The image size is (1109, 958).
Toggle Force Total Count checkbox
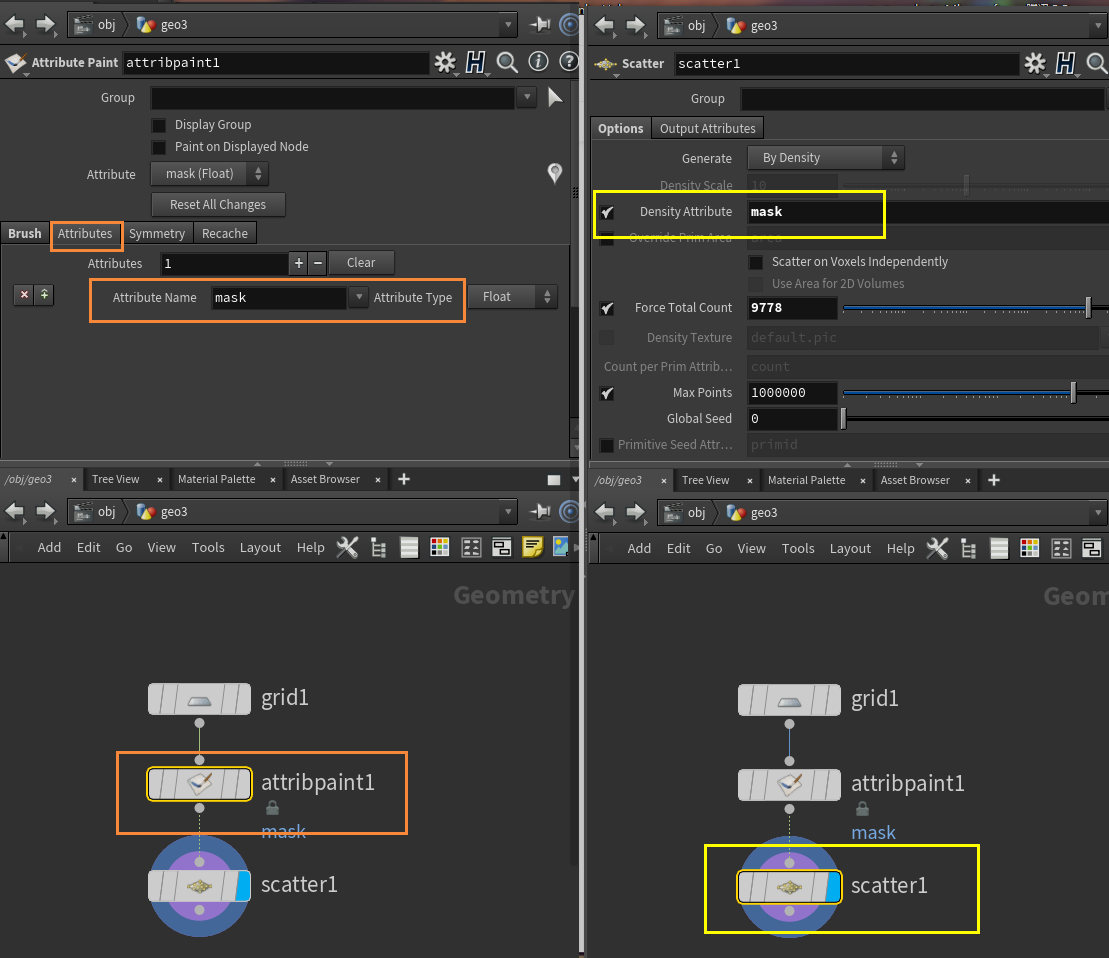pyautogui.click(x=607, y=308)
